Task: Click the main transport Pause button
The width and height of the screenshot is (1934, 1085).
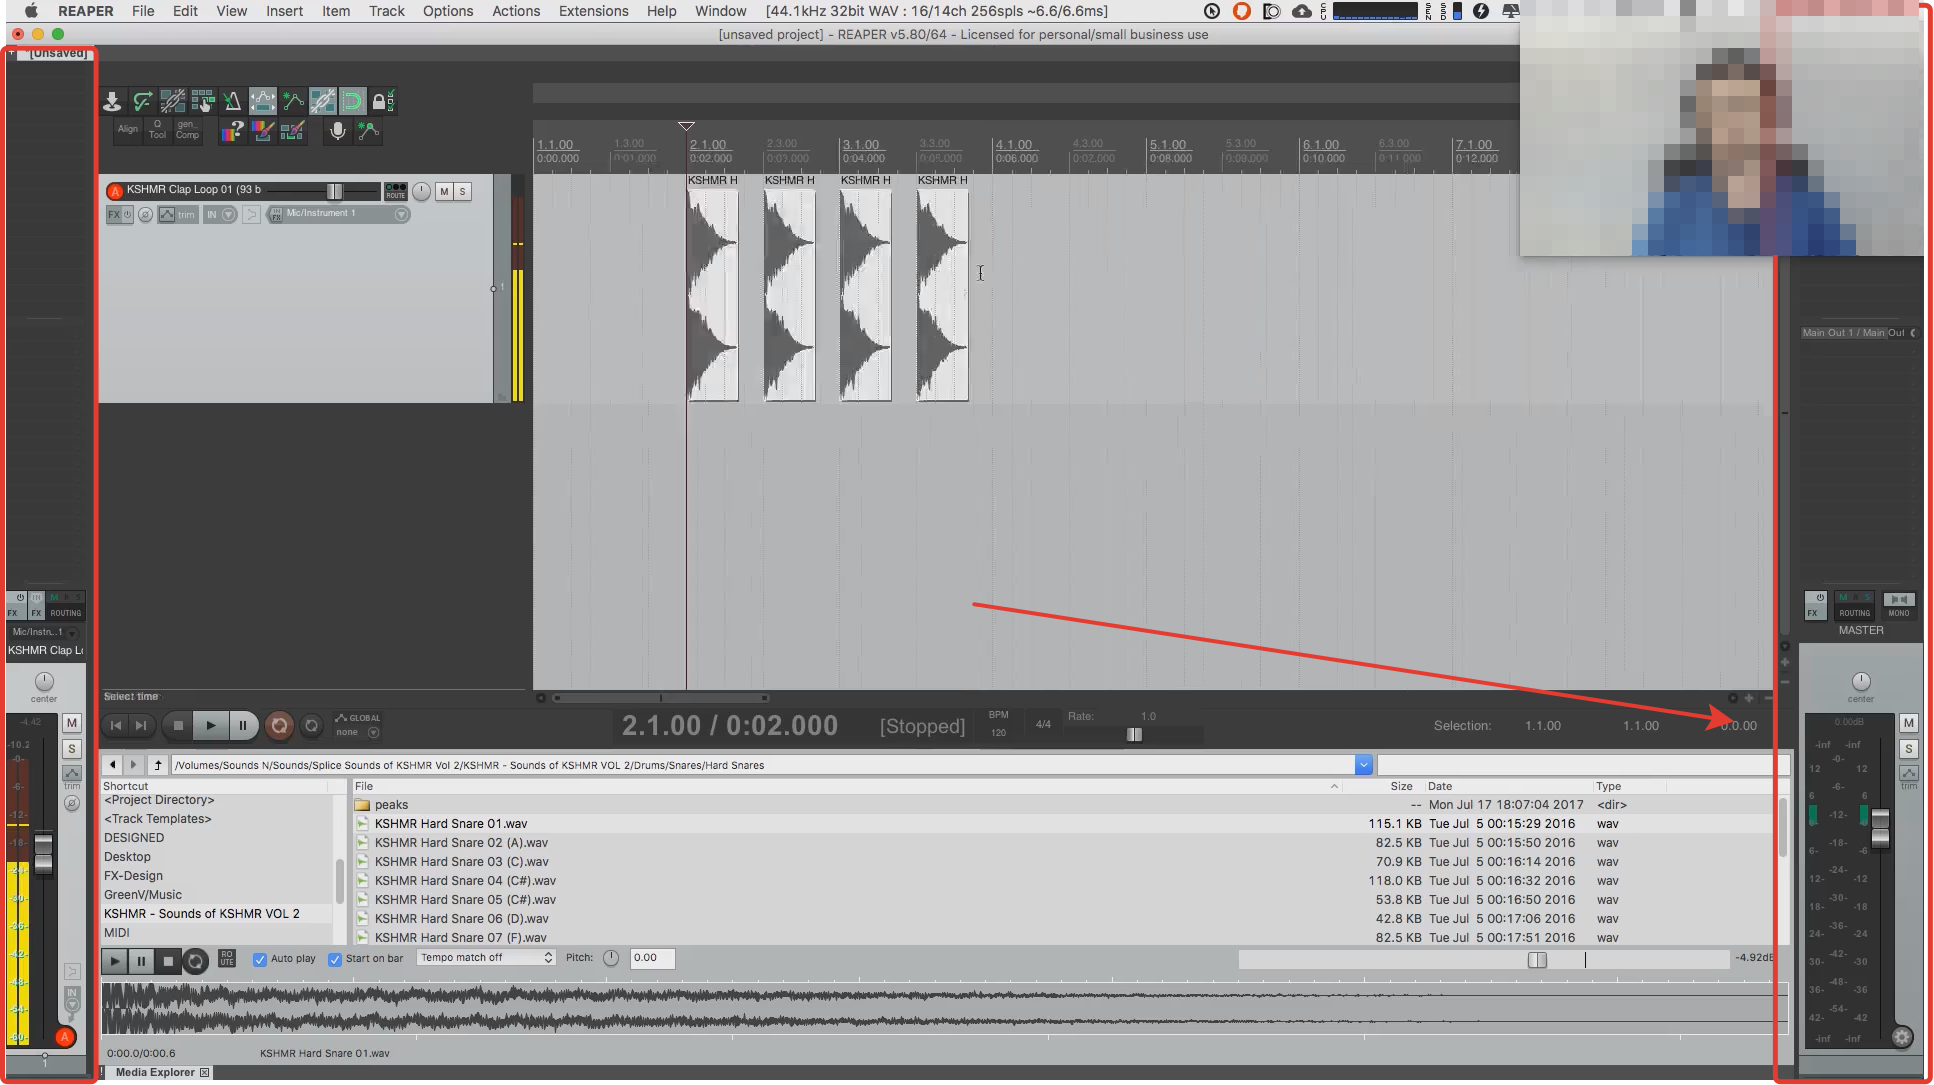Action: [x=243, y=726]
